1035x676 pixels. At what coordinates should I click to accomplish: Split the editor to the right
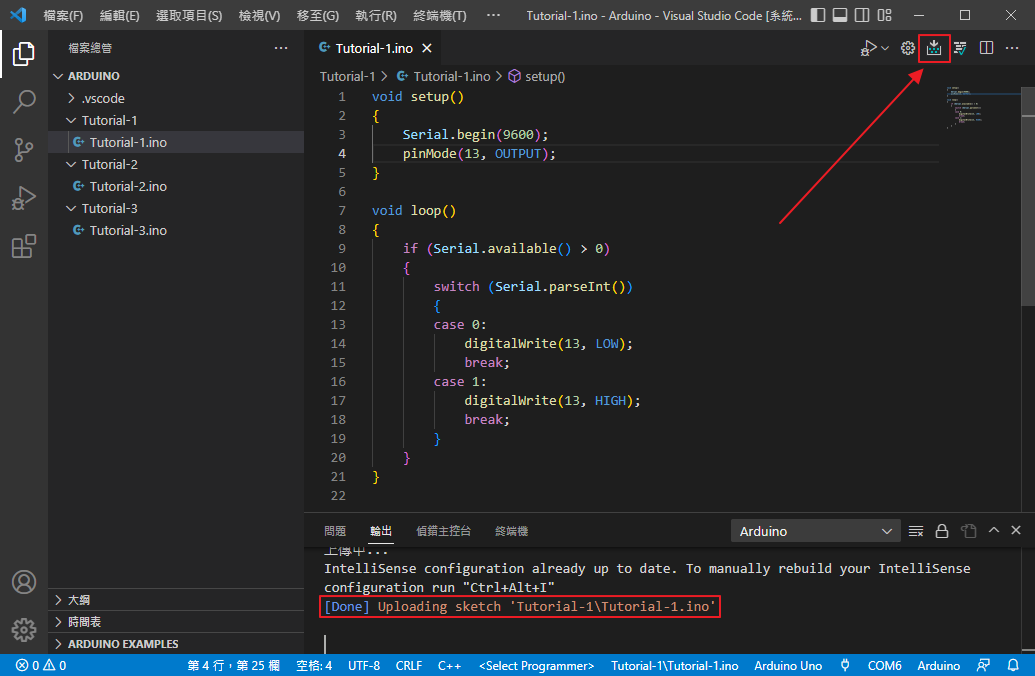click(x=986, y=48)
